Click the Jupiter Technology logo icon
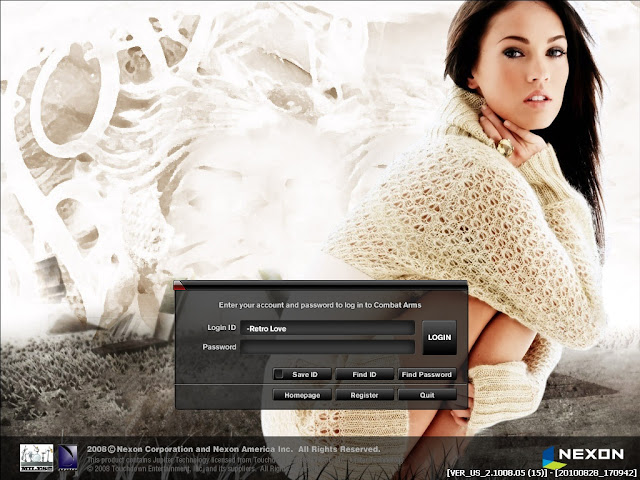 tap(67, 458)
